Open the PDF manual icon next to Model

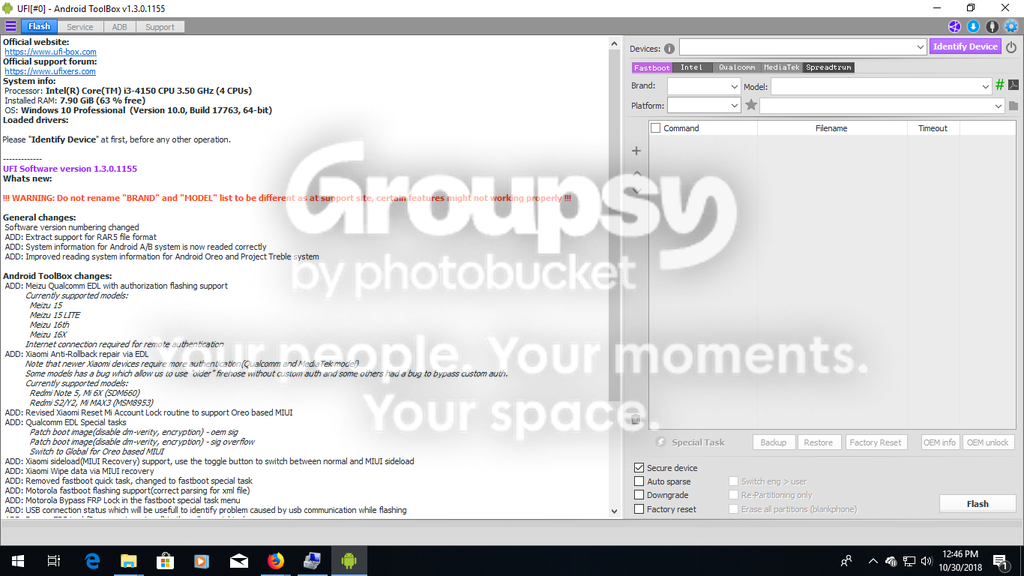point(1013,85)
